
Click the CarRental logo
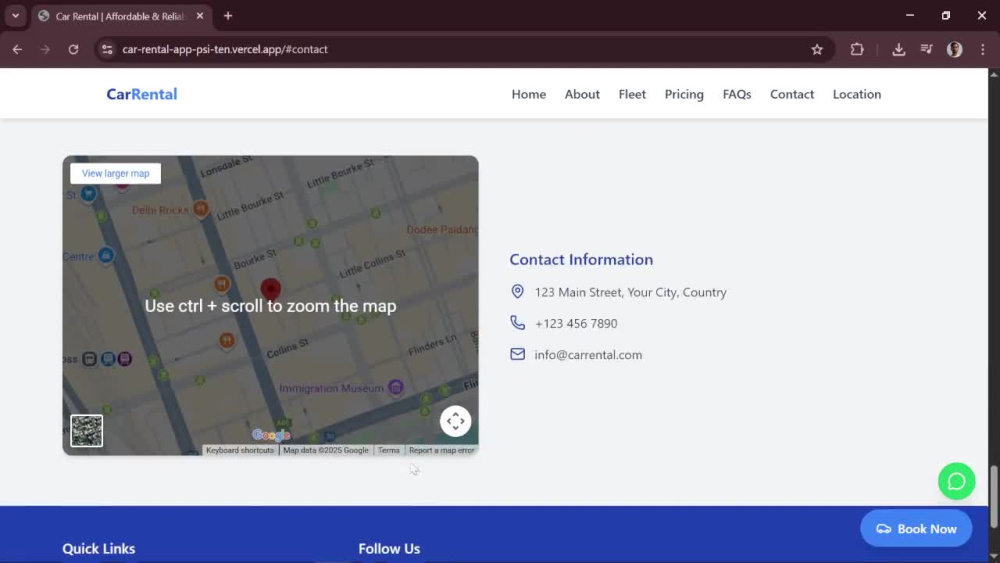point(142,94)
